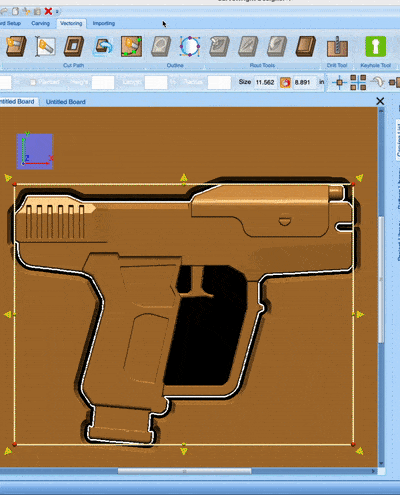This screenshot has width=400, height=495.
Task: Click the red X delete icon in quick toolbar
Action: point(48,11)
